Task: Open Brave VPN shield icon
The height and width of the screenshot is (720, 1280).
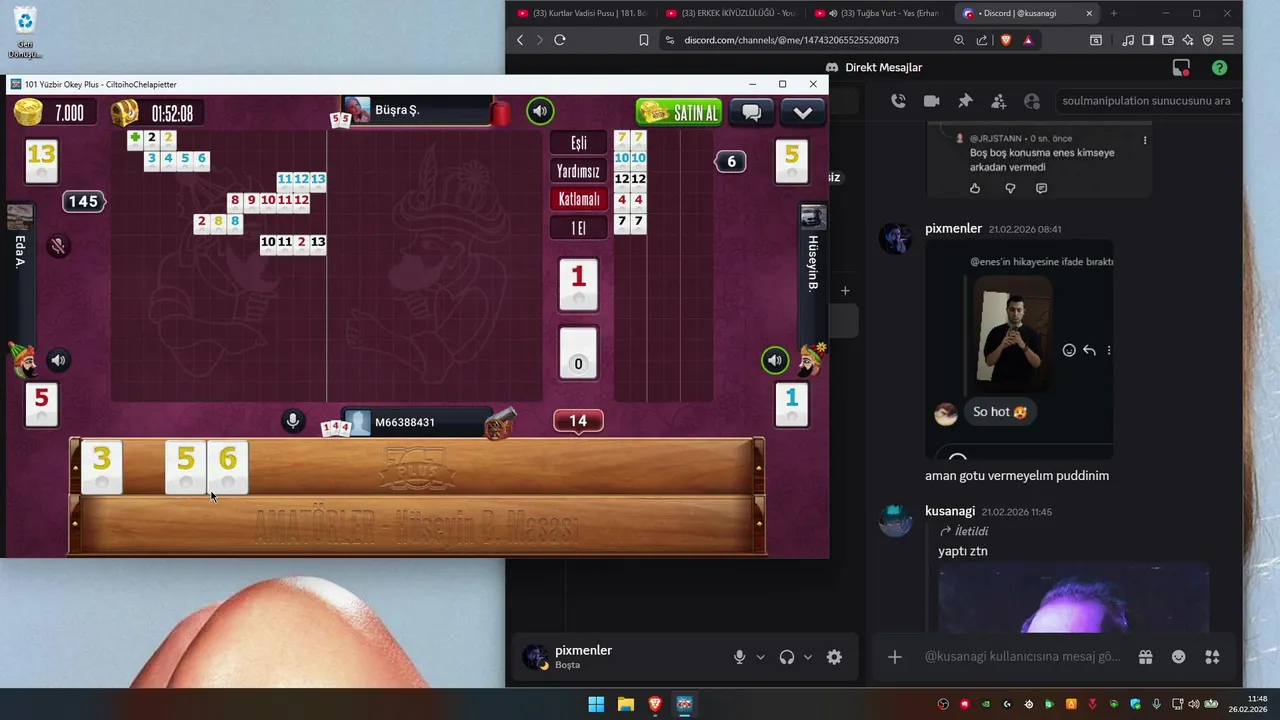Action: pyautogui.click(x=1208, y=40)
